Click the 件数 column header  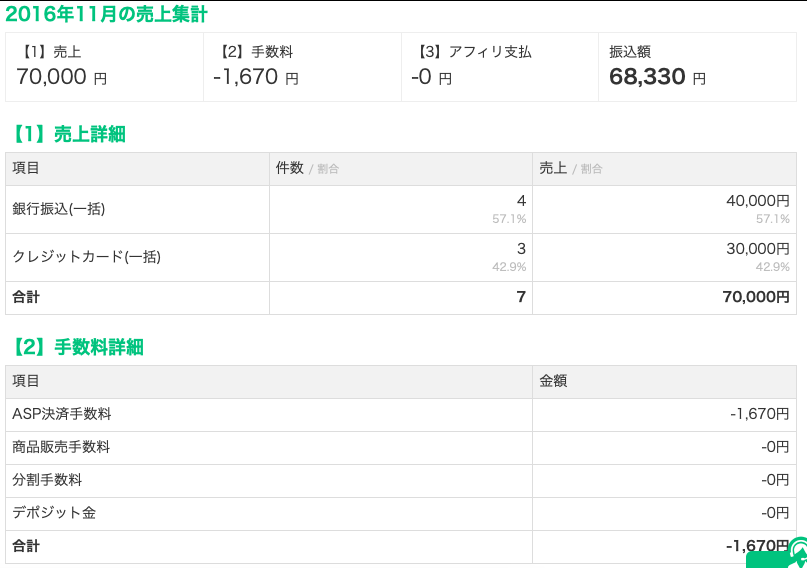[x=289, y=168]
